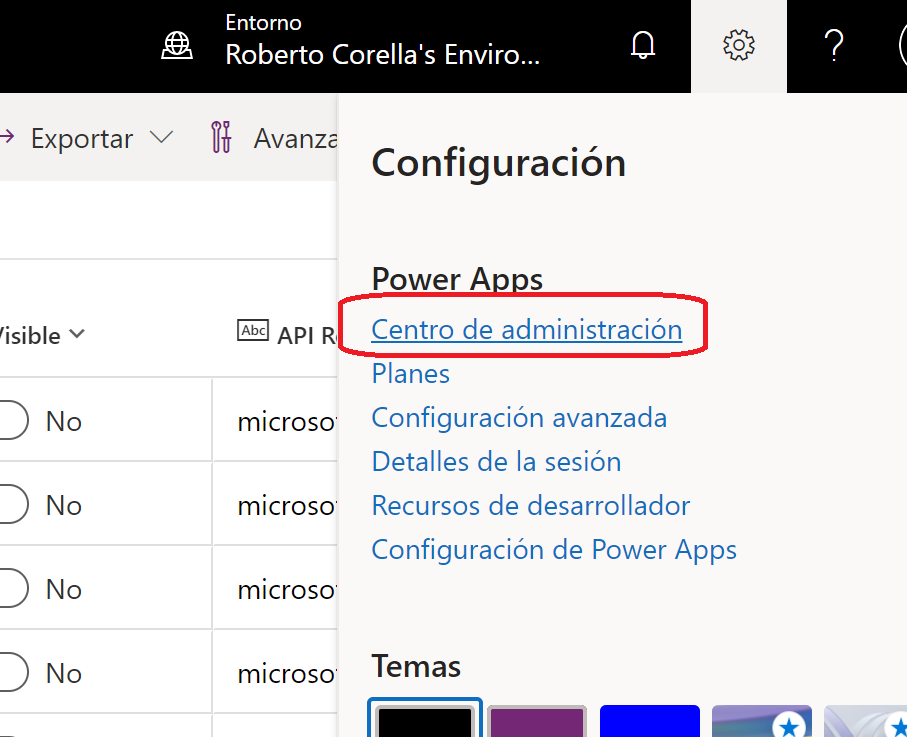907x737 pixels.
Task: Open the Centro de administración link
Action: (526, 330)
